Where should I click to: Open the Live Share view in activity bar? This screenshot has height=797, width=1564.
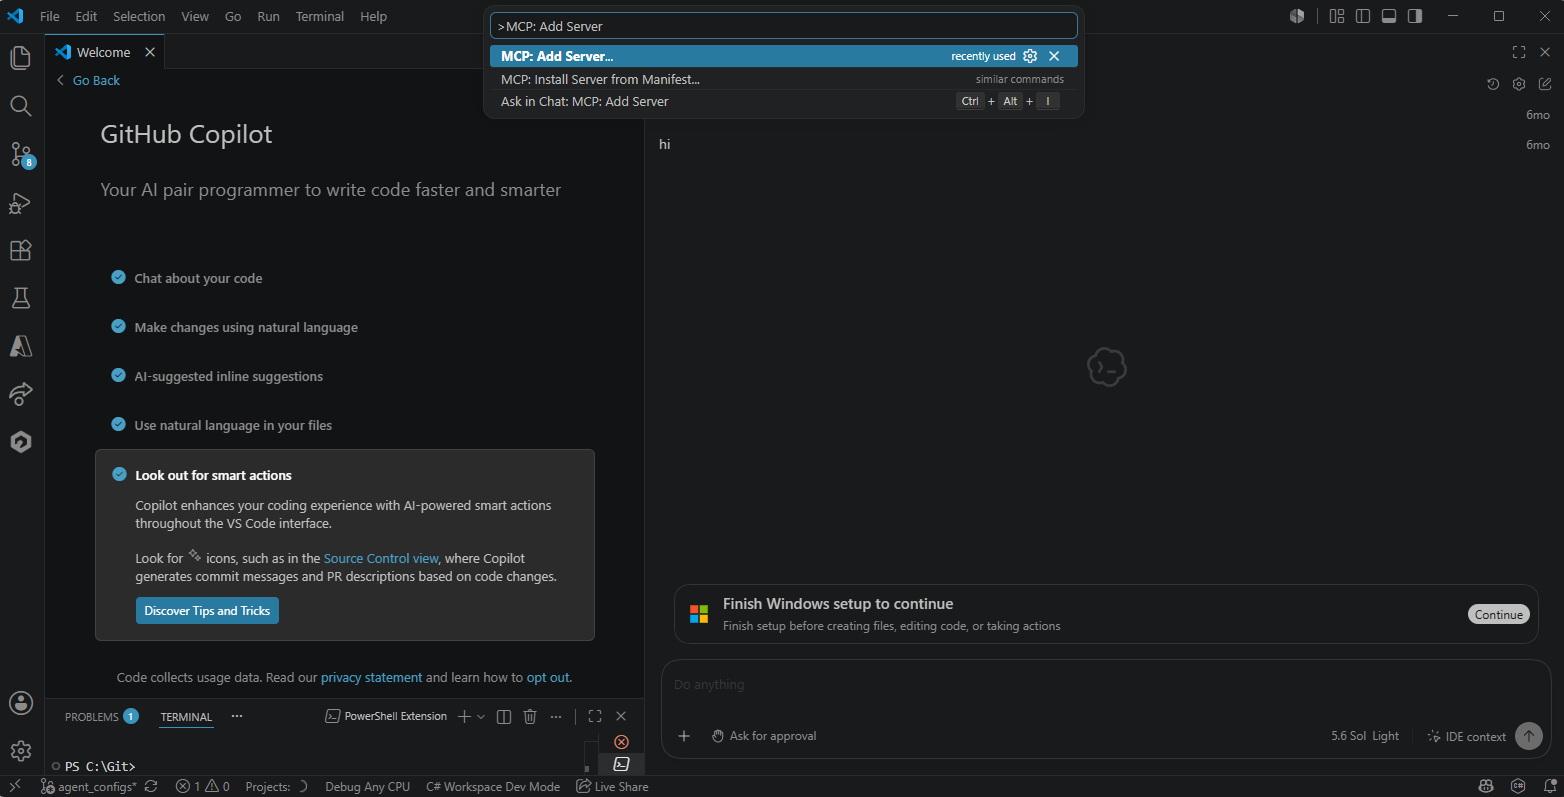click(x=21, y=393)
